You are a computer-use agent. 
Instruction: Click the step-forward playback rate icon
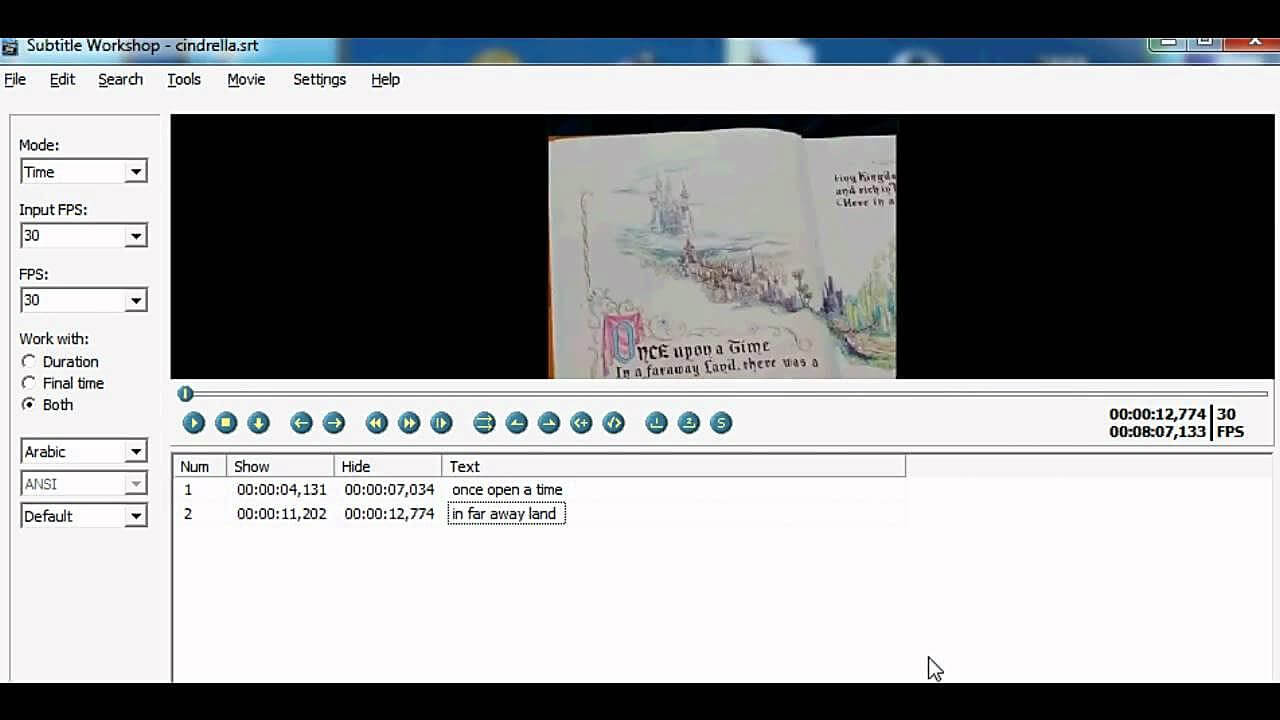pos(441,423)
